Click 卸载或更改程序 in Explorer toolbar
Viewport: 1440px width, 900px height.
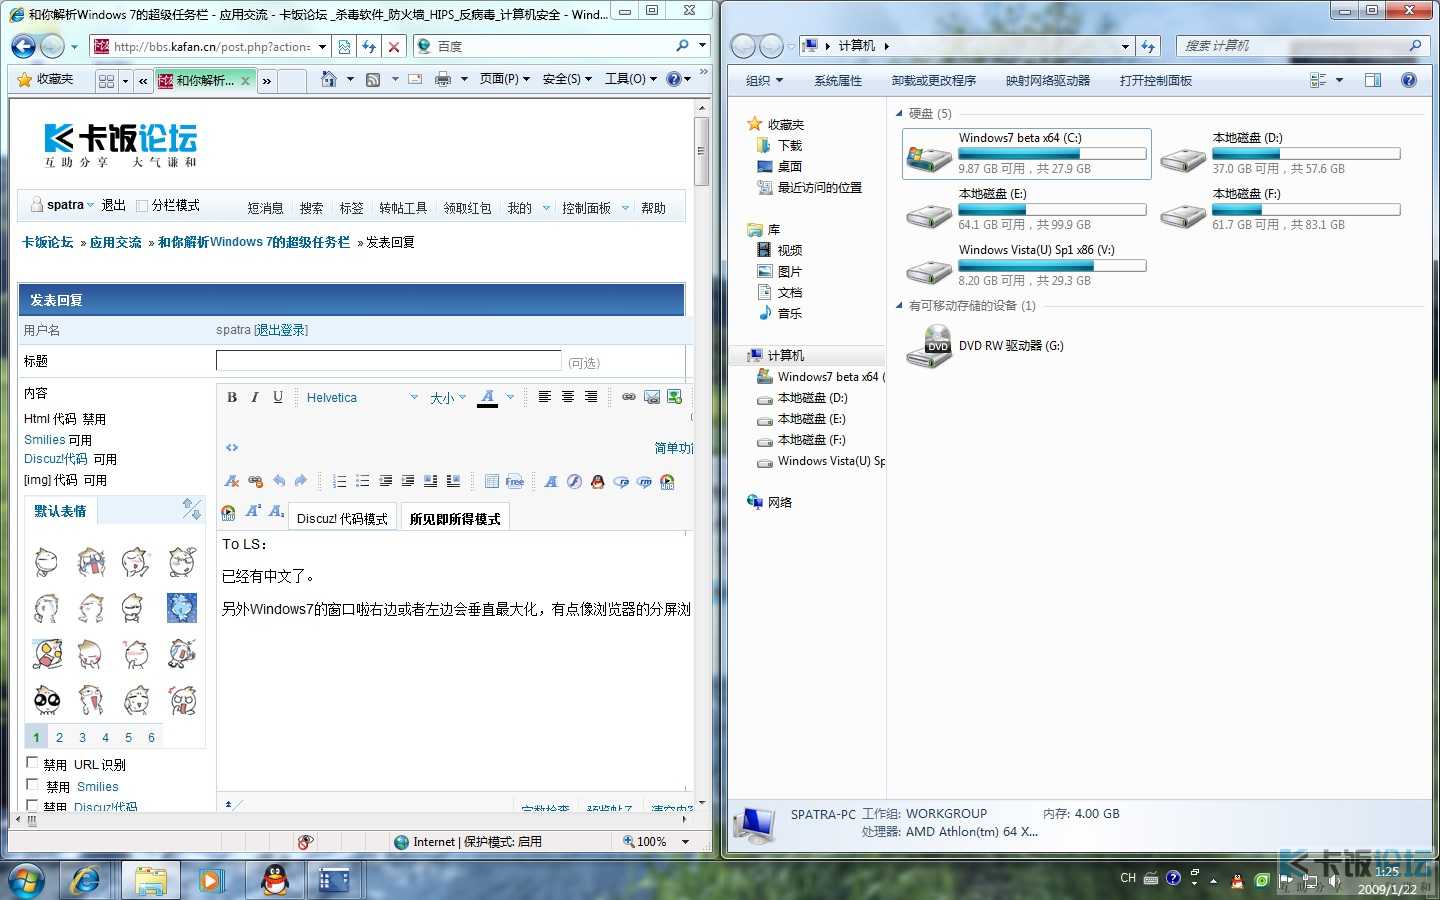coord(934,80)
